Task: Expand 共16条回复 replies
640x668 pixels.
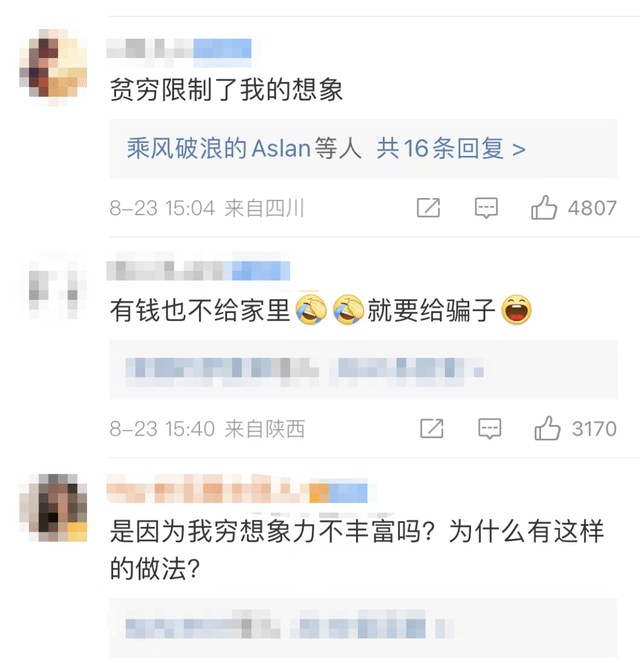Action: [451, 149]
